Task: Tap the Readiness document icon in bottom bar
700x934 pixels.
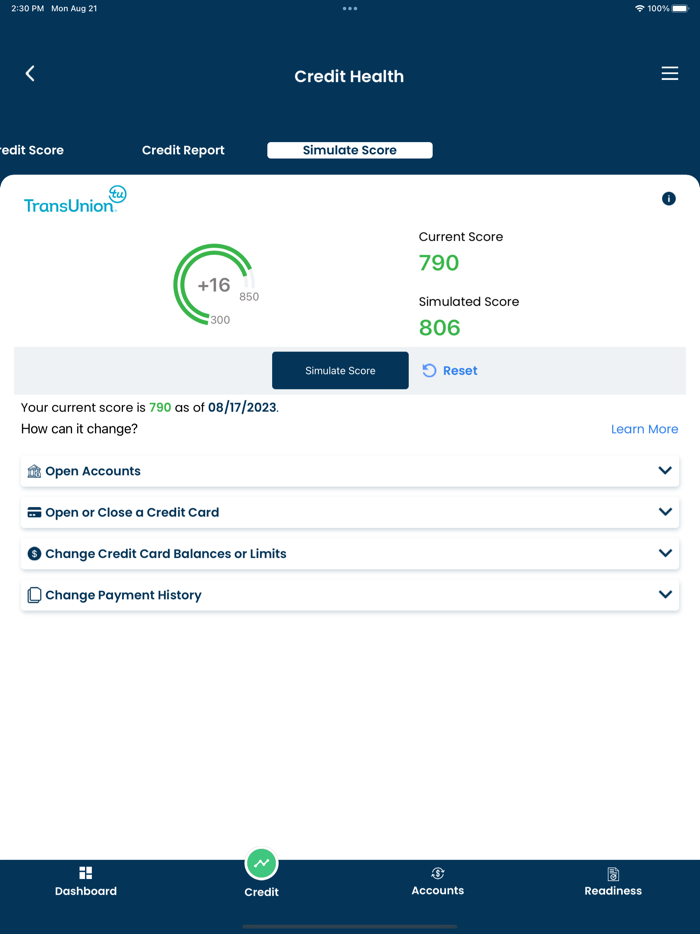Action: point(613,873)
